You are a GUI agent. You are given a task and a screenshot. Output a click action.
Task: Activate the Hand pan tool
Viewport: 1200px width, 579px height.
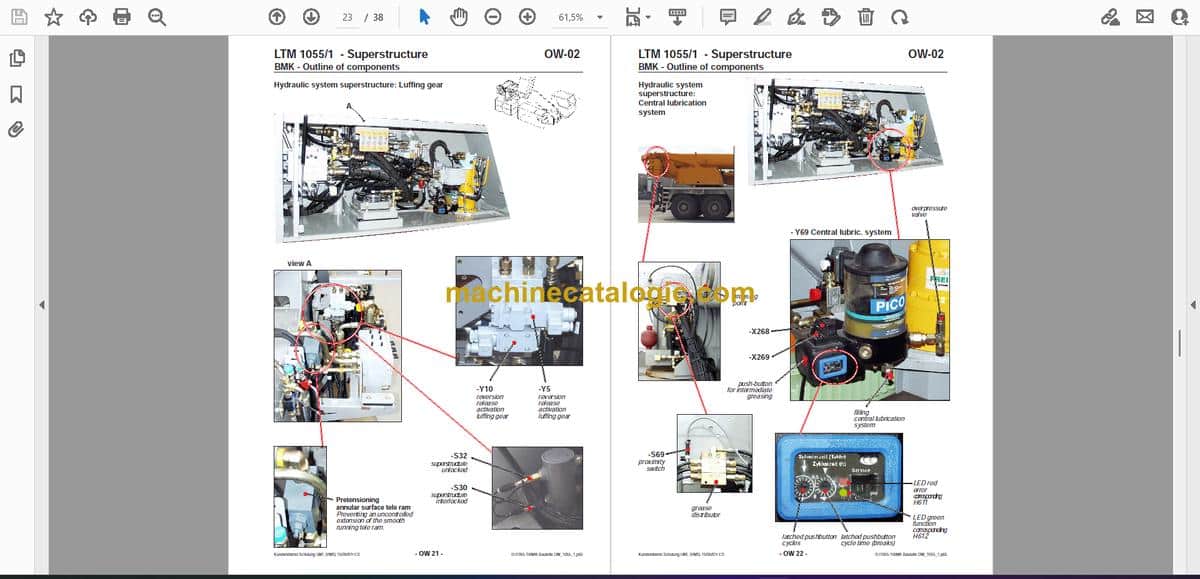point(459,17)
